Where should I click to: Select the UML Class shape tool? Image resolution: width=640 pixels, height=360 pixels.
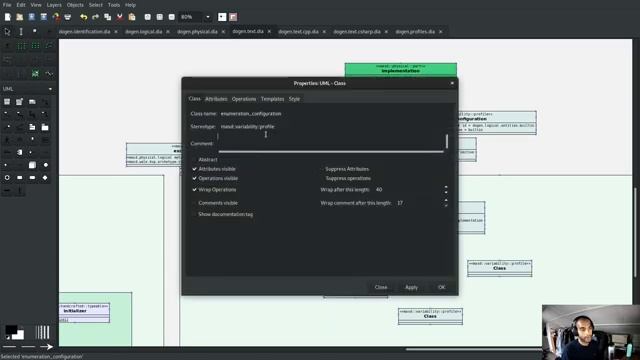coord(7,102)
